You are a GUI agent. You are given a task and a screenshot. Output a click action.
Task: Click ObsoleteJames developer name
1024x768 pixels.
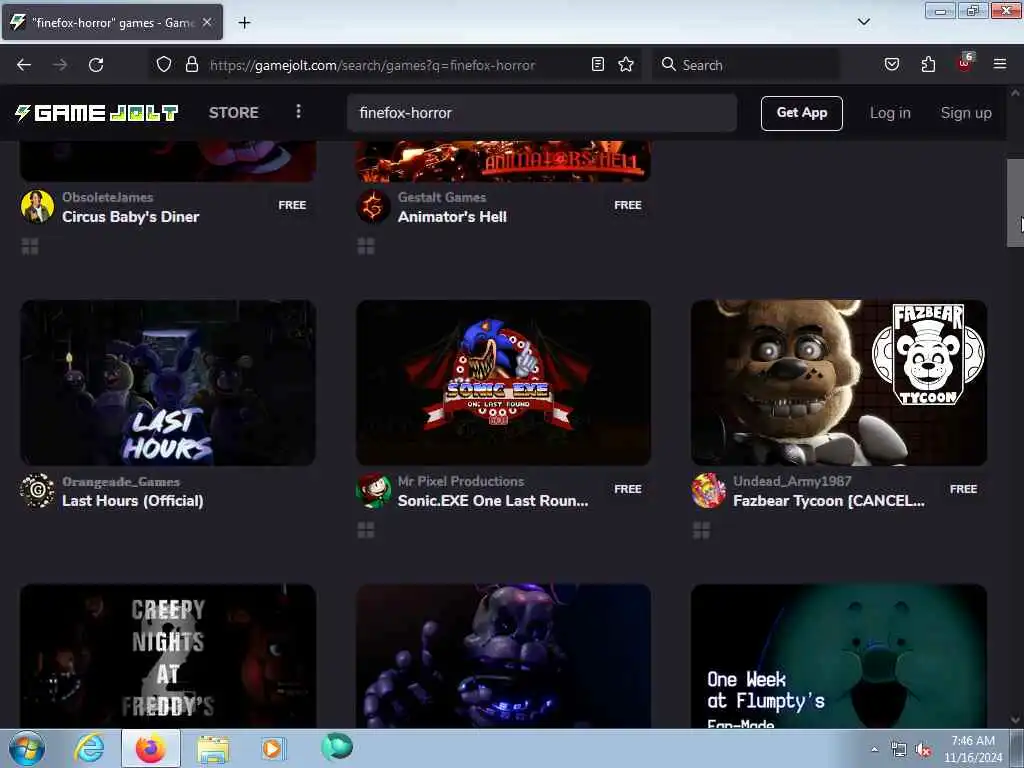tap(108, 197)
